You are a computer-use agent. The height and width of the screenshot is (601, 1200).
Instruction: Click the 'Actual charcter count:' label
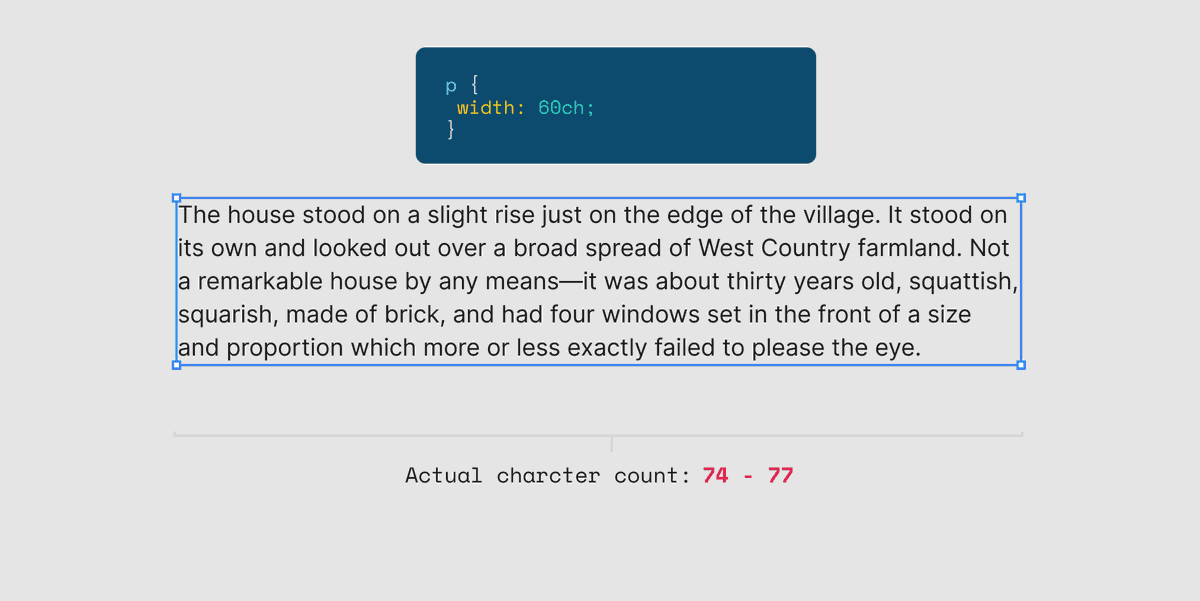pos(548,475)
